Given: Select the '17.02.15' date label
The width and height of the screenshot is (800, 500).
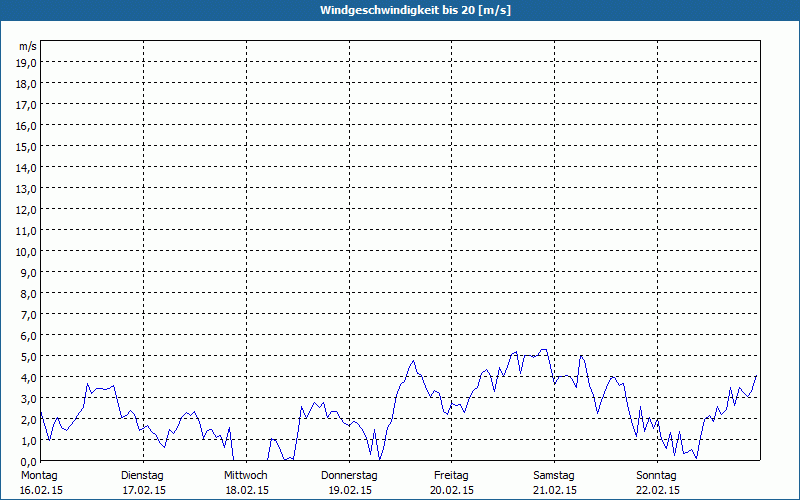Looking at the screenshot, I should click(x=144, y=490).
